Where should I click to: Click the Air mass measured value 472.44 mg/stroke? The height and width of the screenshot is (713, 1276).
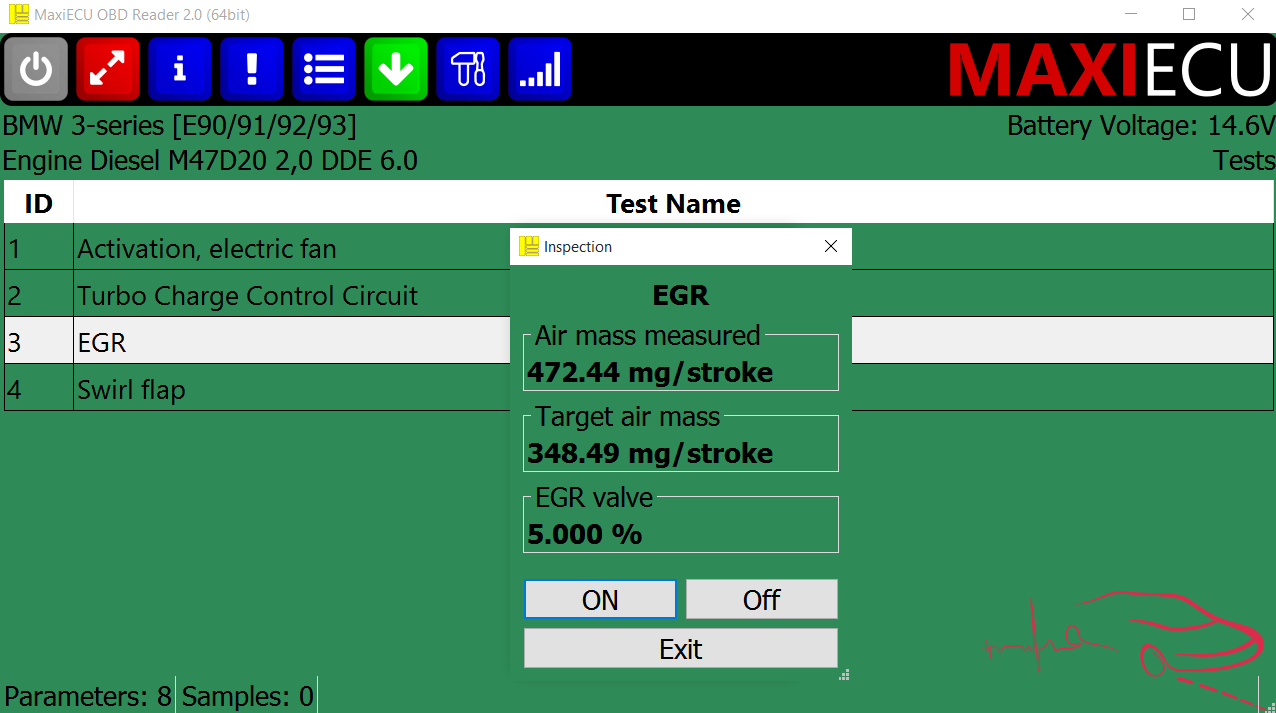tap(650, 372)
